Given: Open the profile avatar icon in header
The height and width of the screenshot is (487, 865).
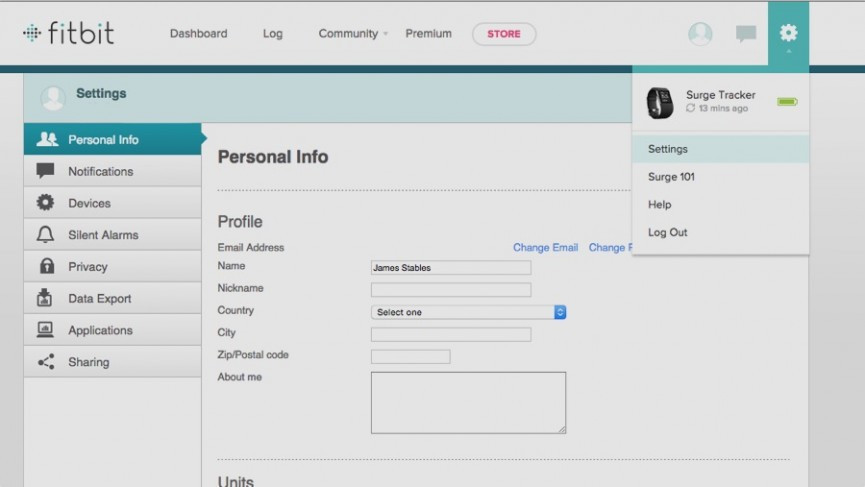Looking at the screenshot, I should [700, 34].
